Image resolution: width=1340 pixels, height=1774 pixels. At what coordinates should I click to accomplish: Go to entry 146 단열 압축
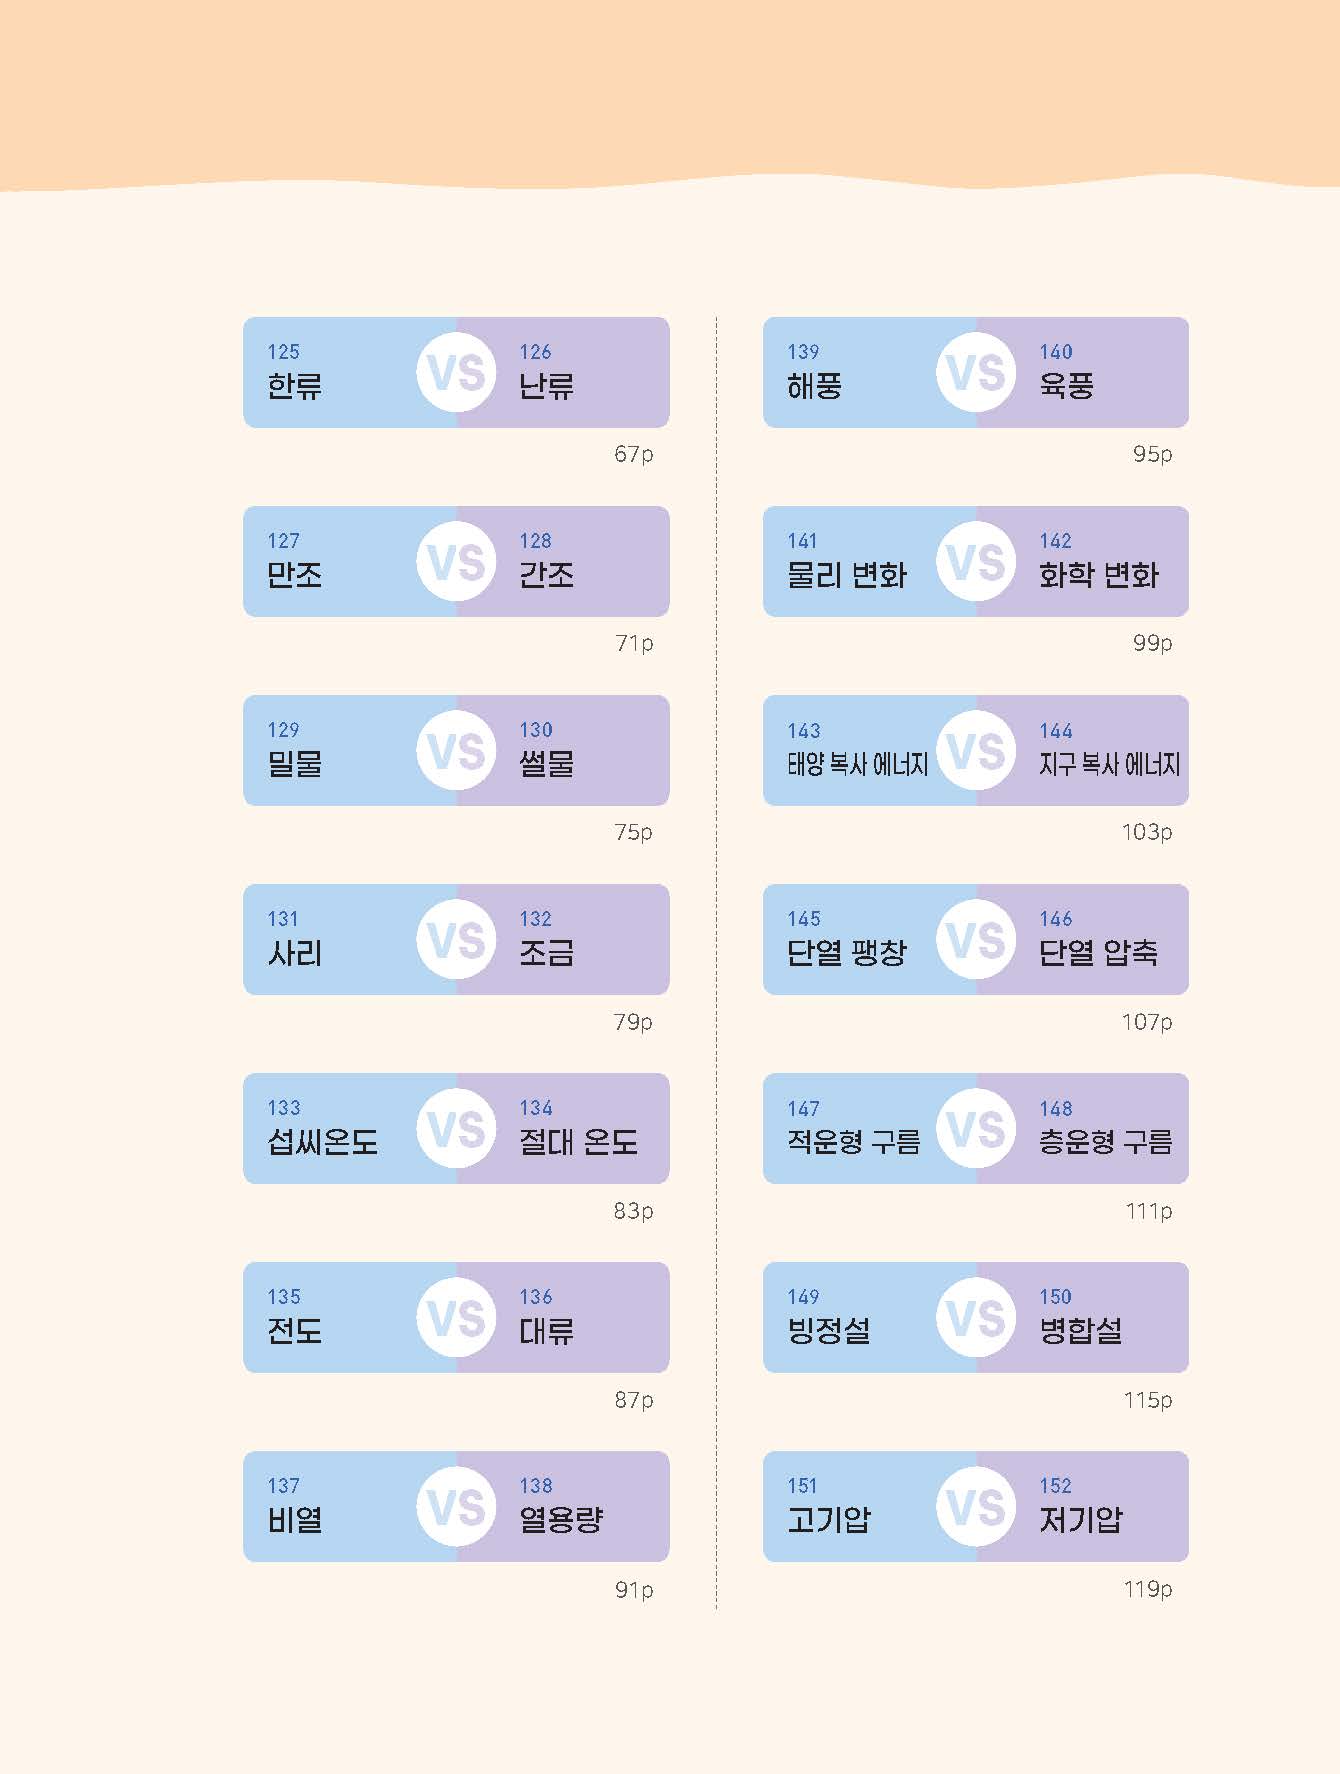coord(1102,939)
